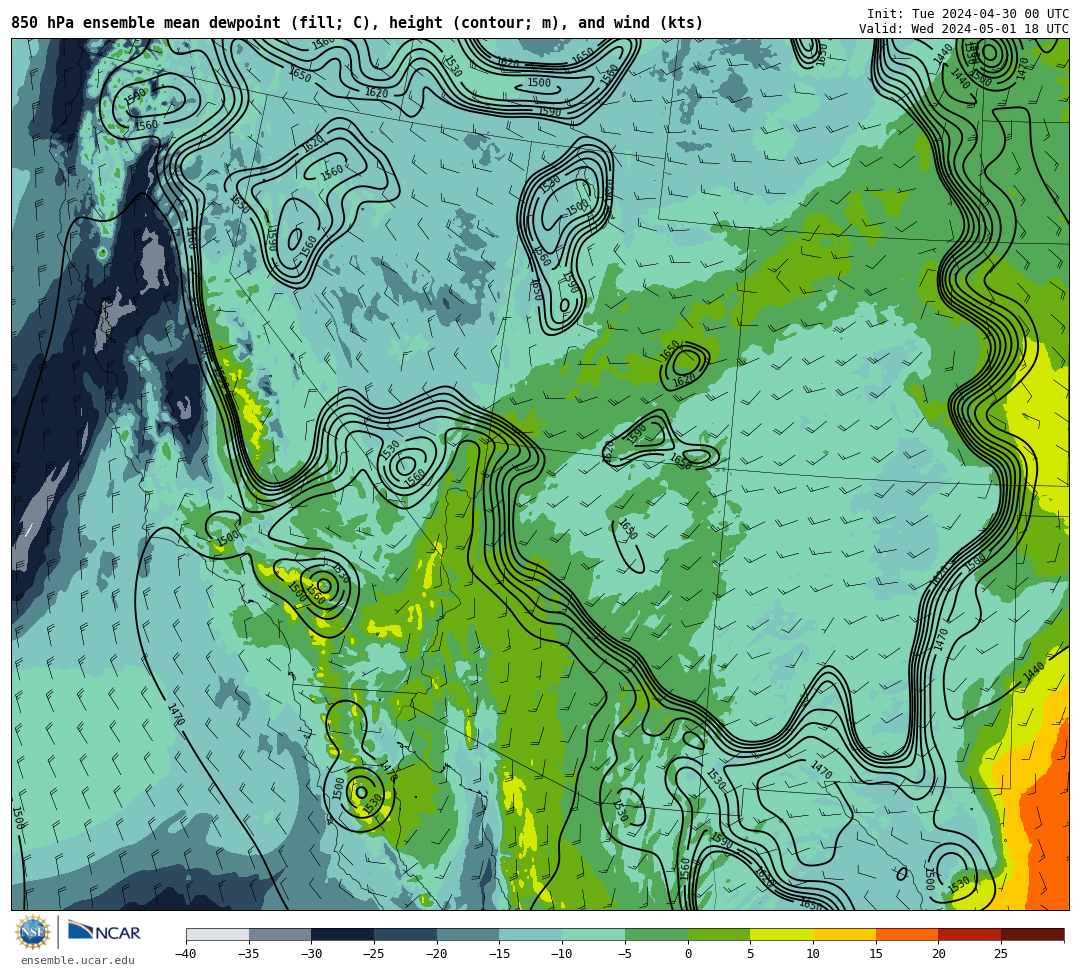Click the positive 15 colorbar tick label
Viewport: 1080px width, 973px height.
coord(876,954)
